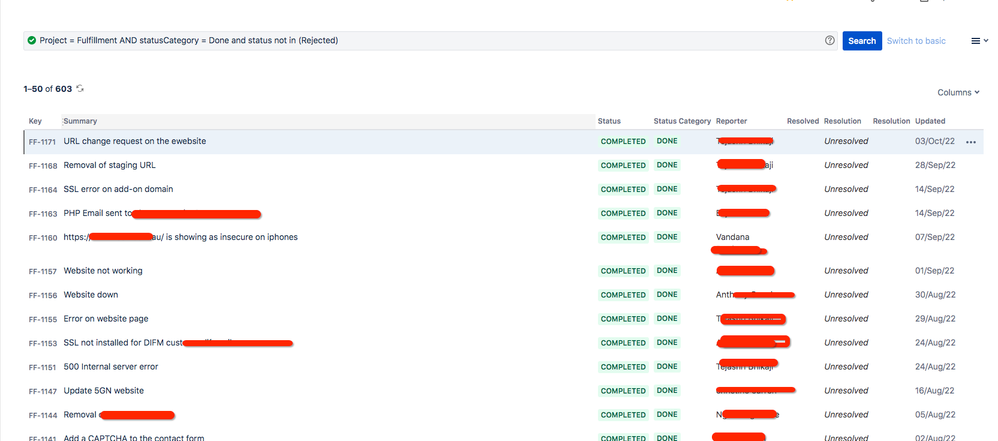Sort by the Resolved column header

[803, 121]
